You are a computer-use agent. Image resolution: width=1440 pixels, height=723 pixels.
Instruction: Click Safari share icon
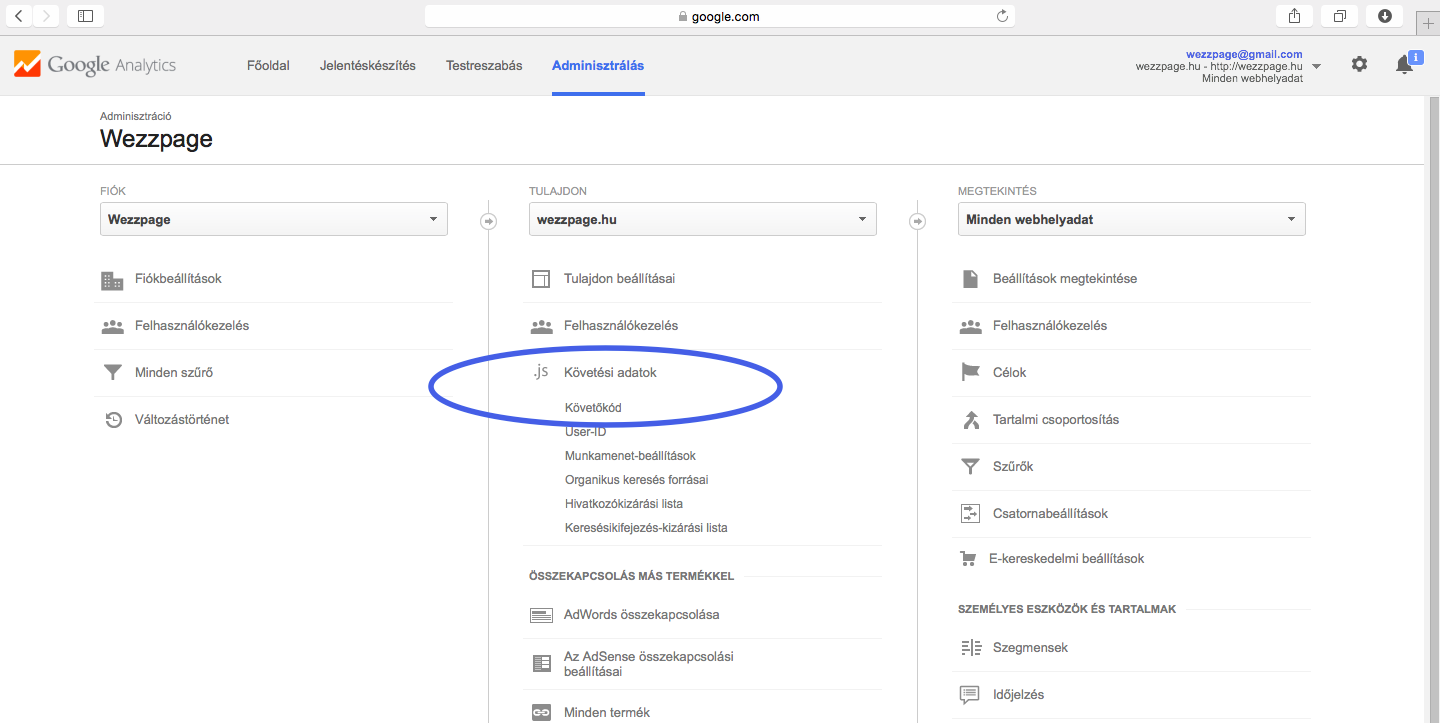tap(1294, 15)
